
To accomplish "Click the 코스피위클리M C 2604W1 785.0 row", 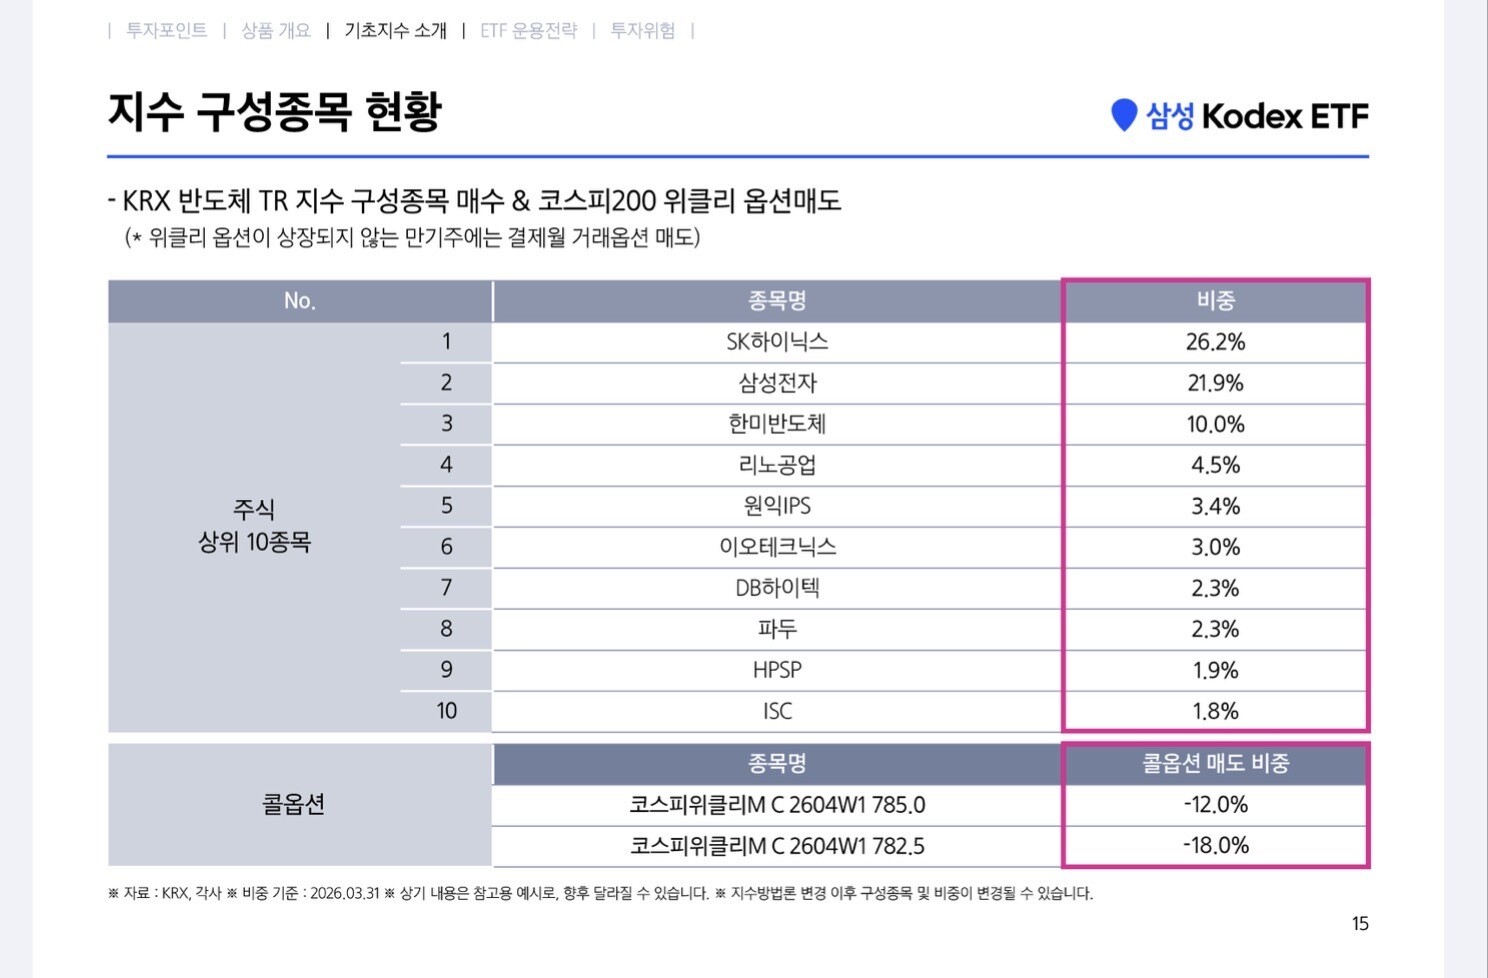I will pos(777,805).
